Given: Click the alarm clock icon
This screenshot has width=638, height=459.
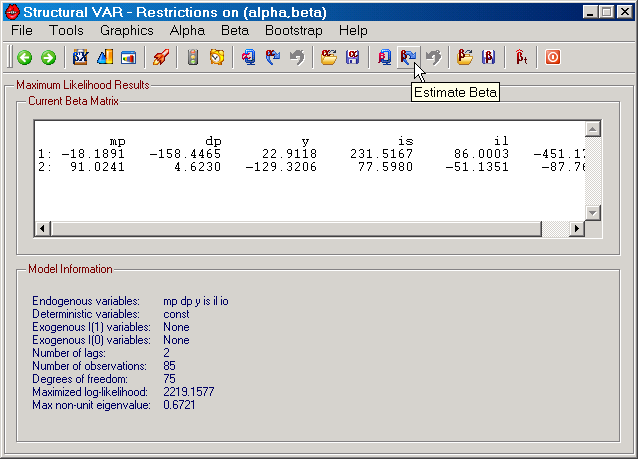Looking at the screenshot, I should click(x=217, y=57).
